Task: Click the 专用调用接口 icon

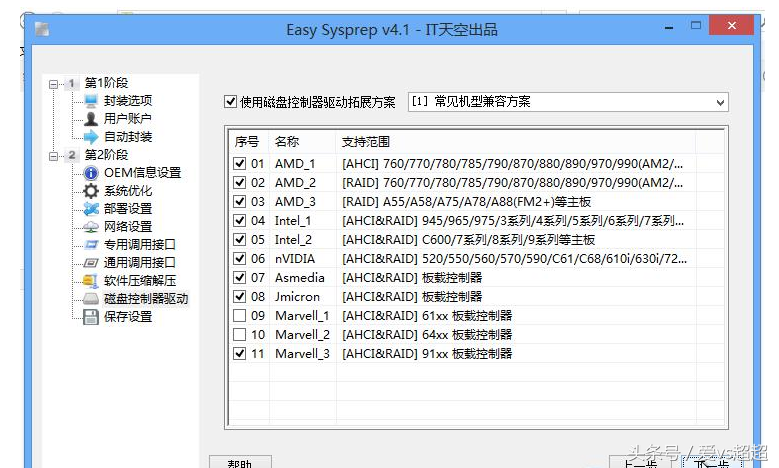Action: [91, 244]
